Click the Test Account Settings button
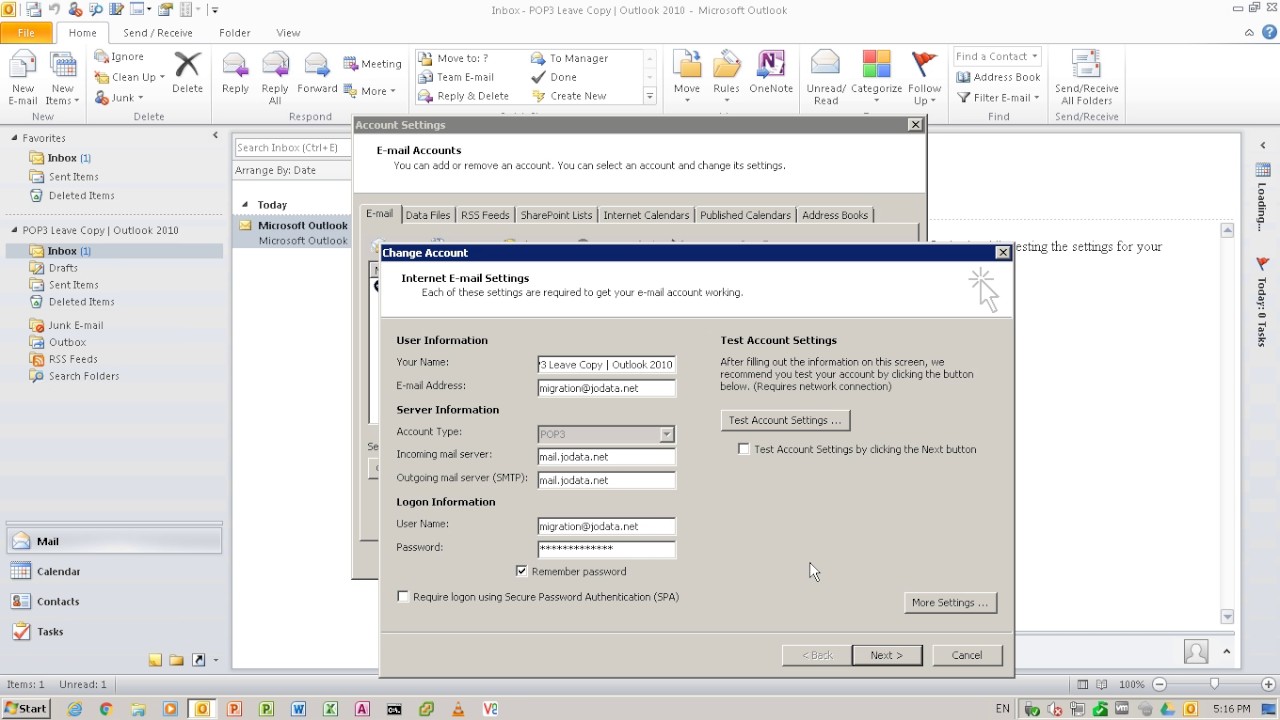The height and width of the screenshot is (720, 1280). 785,420
